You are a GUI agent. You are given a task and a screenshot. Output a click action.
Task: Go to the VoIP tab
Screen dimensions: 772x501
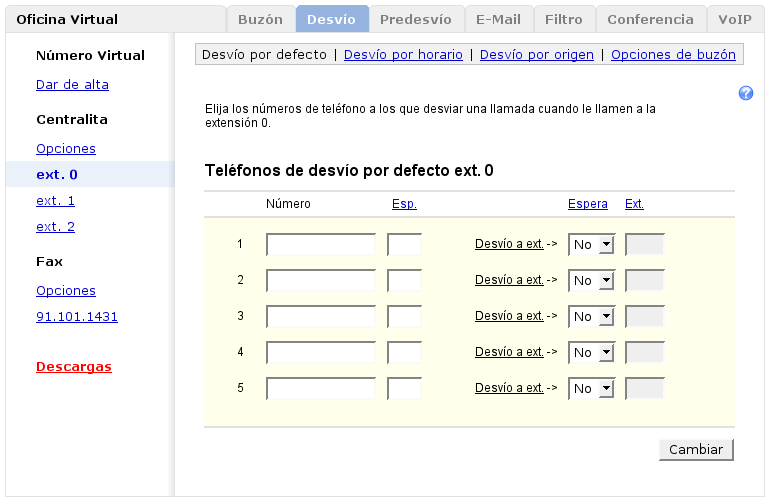(x=736, y=19)
